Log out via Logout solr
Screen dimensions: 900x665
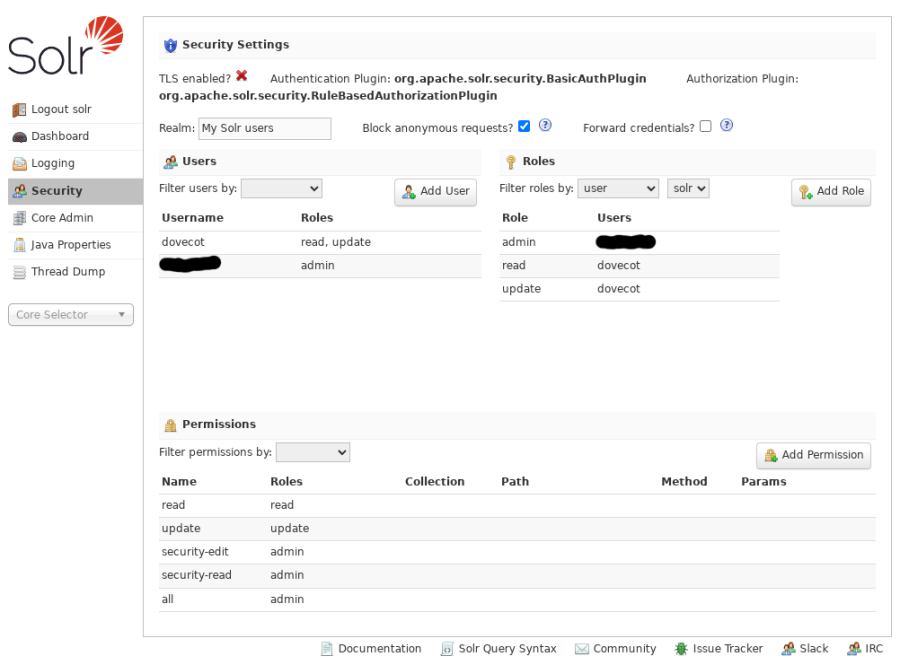[75, 110]
